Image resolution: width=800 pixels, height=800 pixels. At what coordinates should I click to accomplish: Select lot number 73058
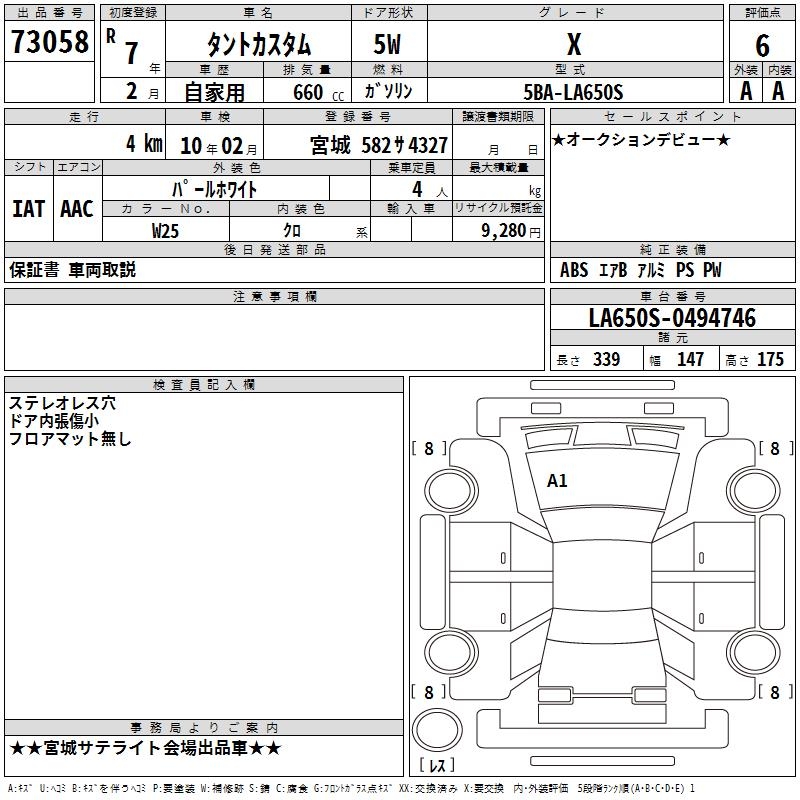[x=49, y=41]
